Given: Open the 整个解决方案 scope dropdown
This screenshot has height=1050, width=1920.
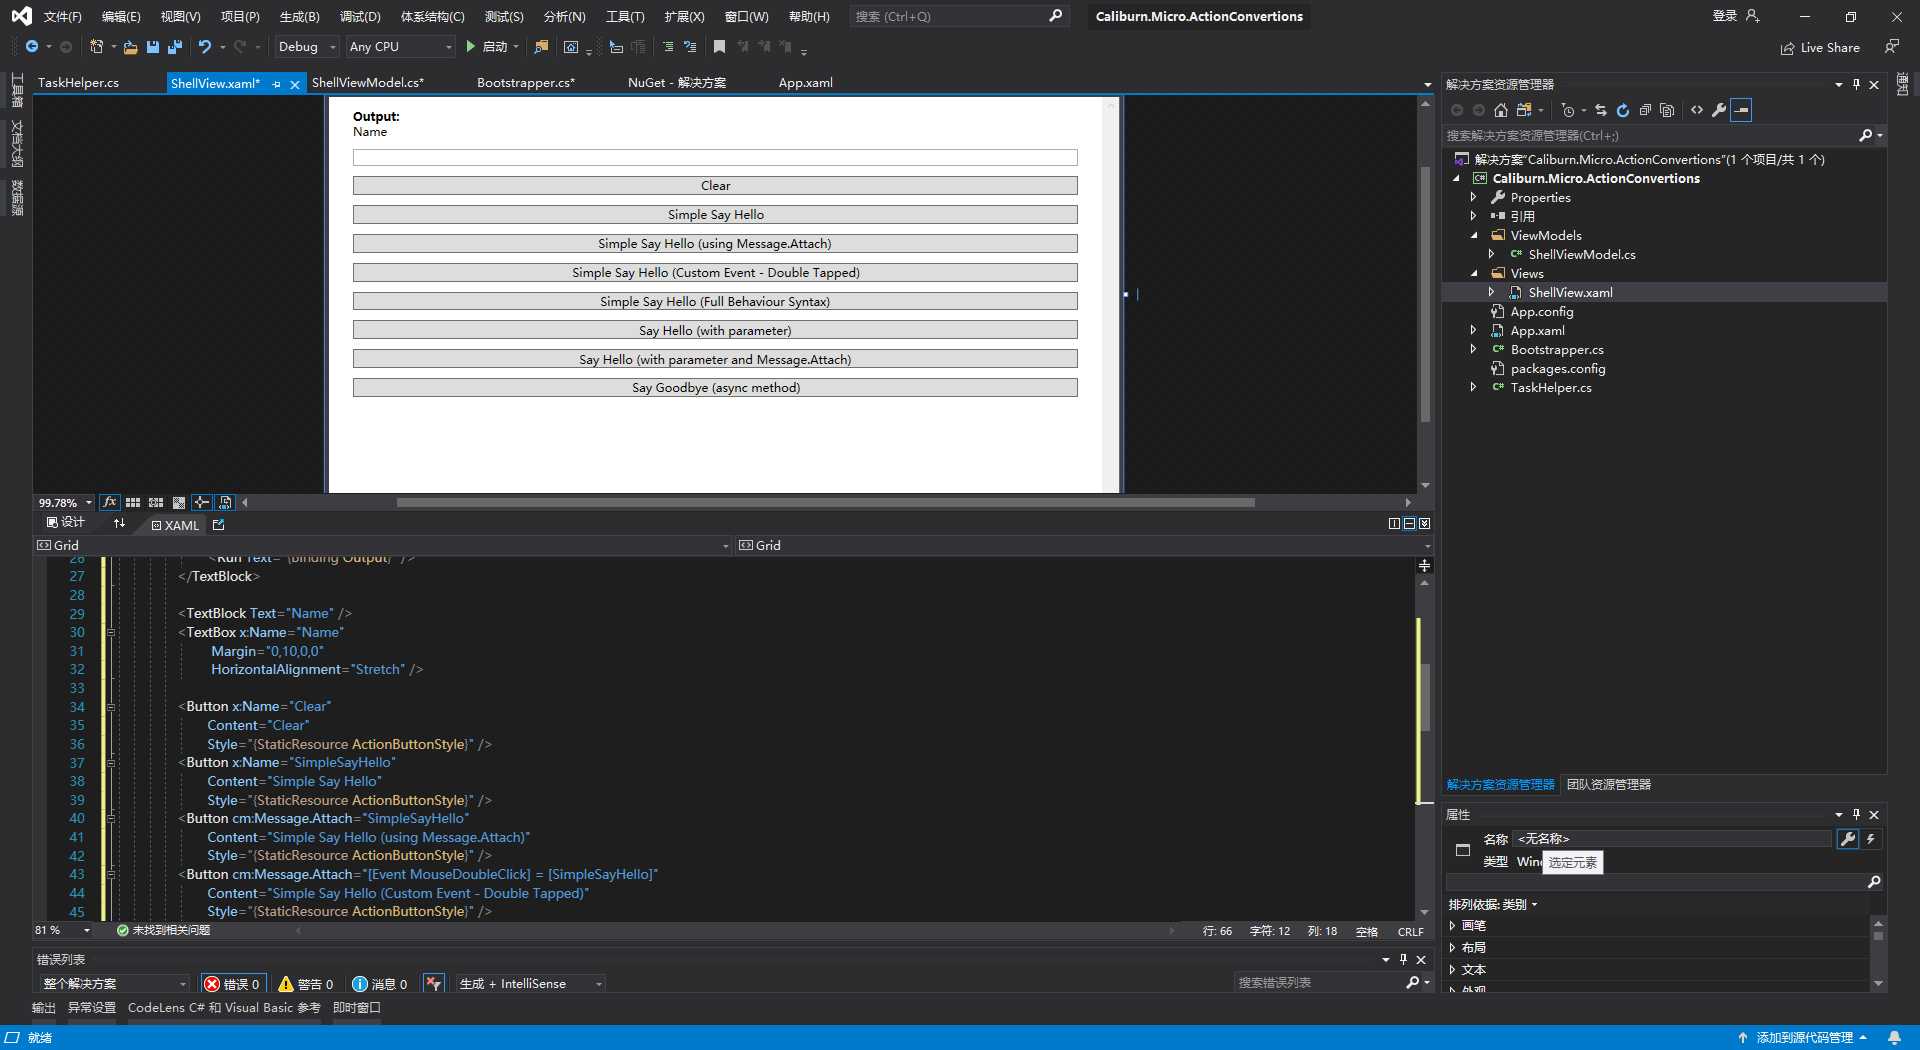Looking at the screenshot, I should (x=113, y=984).
